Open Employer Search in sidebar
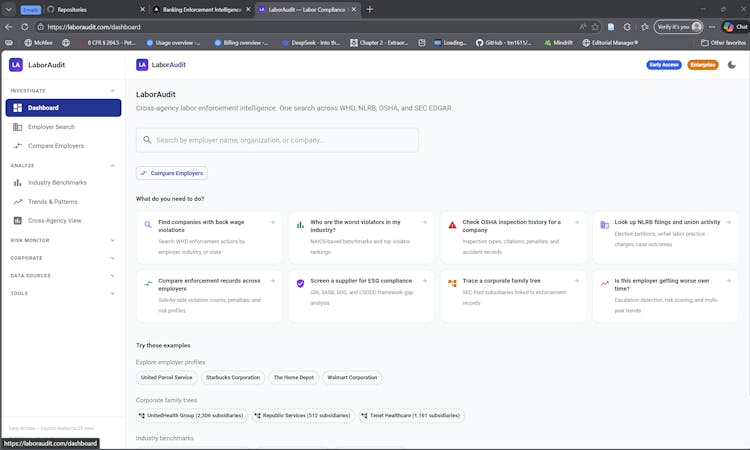Image resolution: width=750 pixels, height=450 pixels. click(x=50, y=127)
